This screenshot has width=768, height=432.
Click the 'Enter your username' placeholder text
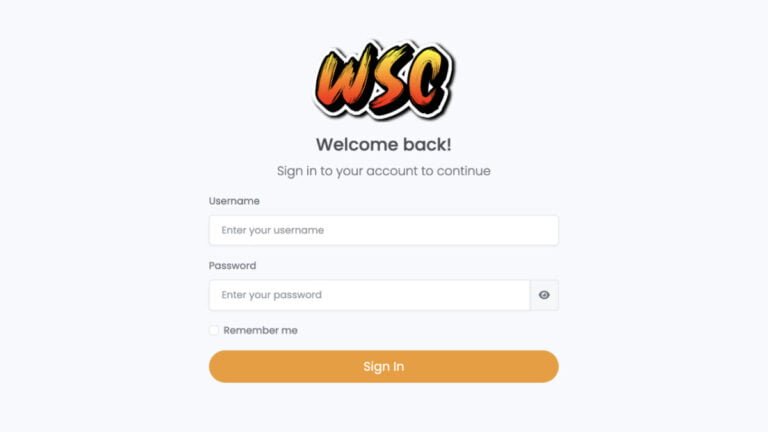point(272,230)
